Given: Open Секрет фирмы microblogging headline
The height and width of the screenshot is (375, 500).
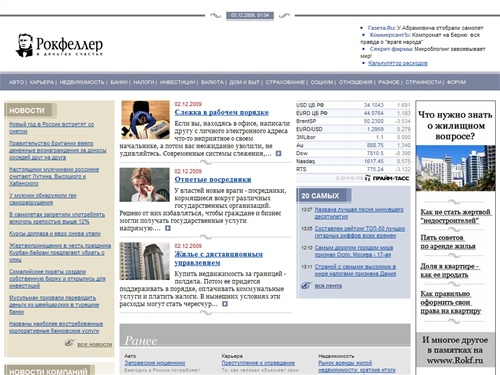Looking at the screenshot, I should 423,52.
